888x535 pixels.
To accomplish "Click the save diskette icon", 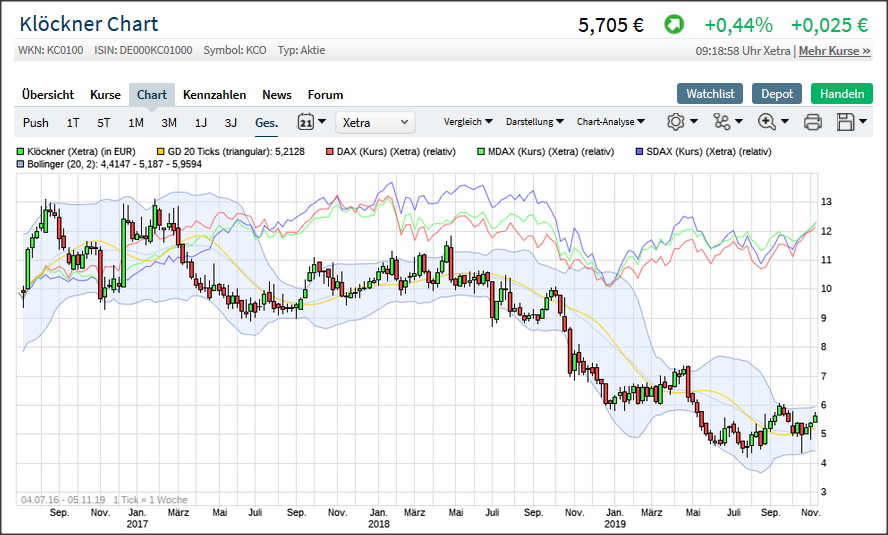I will [846, 122].
